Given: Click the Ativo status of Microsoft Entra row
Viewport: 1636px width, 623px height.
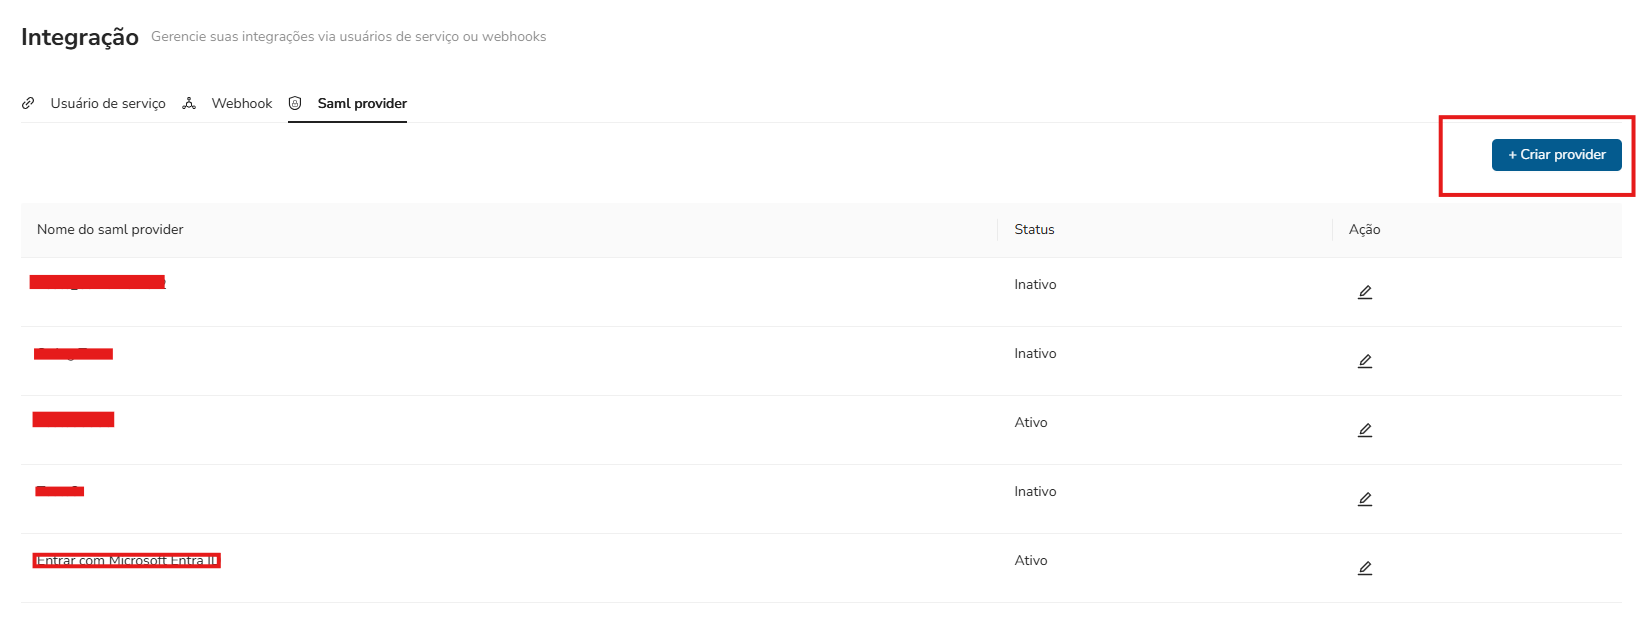Looking at the screenshot, I should [x=1031, y=560].
